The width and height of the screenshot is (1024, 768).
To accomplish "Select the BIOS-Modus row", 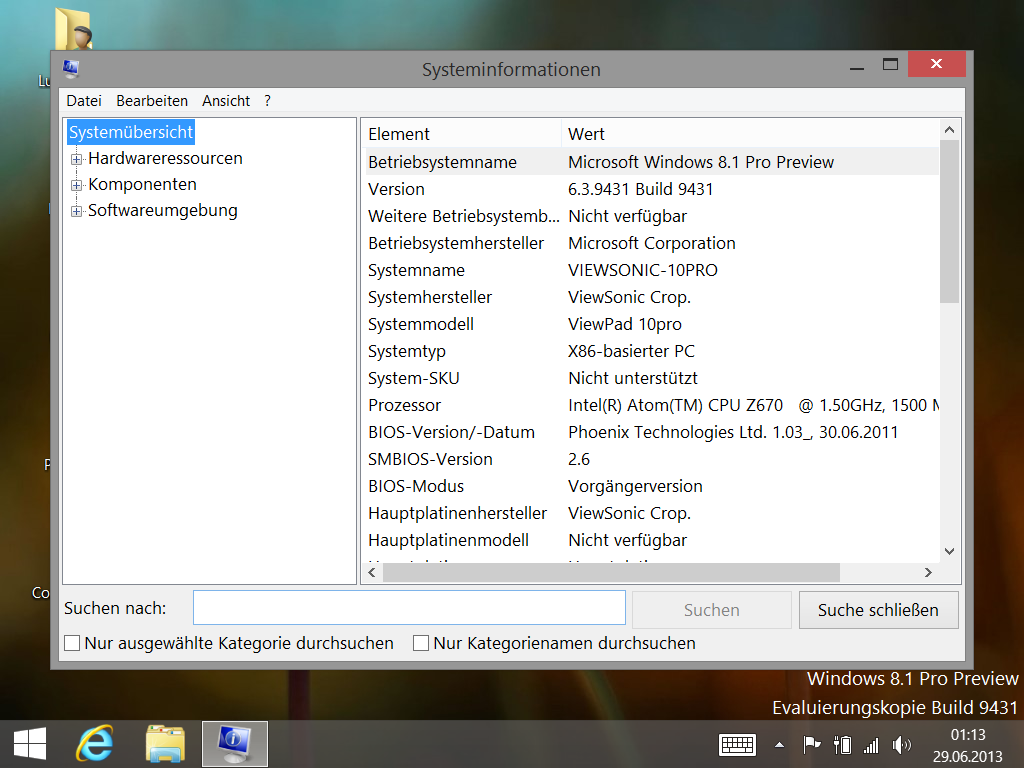I will (x=650, y=486).
